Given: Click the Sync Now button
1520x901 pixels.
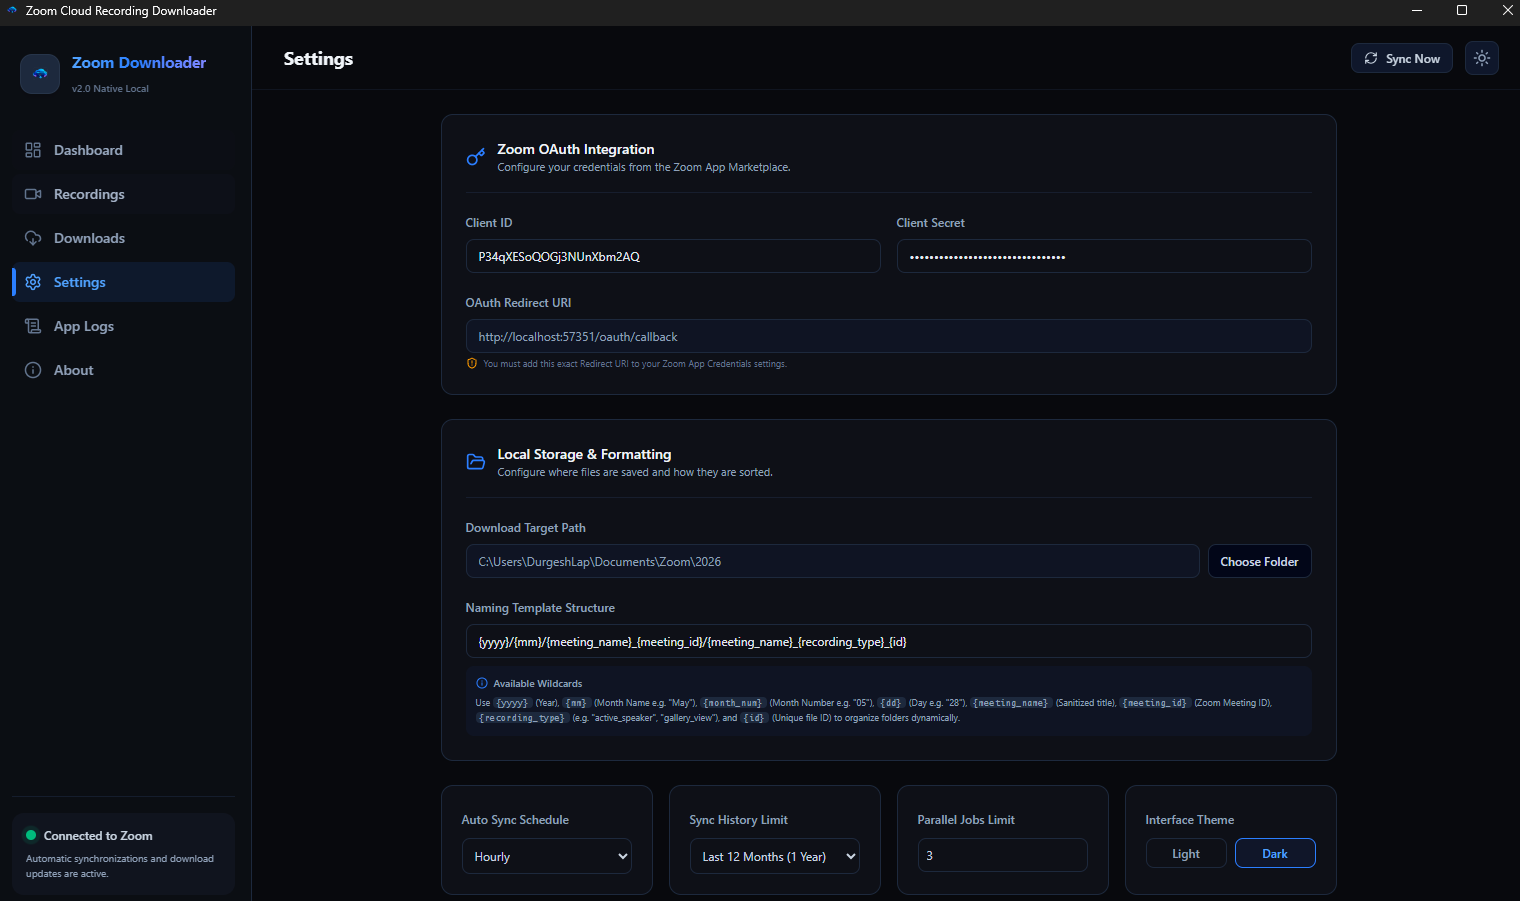Looking at the screenshot, I should 1401,58.
